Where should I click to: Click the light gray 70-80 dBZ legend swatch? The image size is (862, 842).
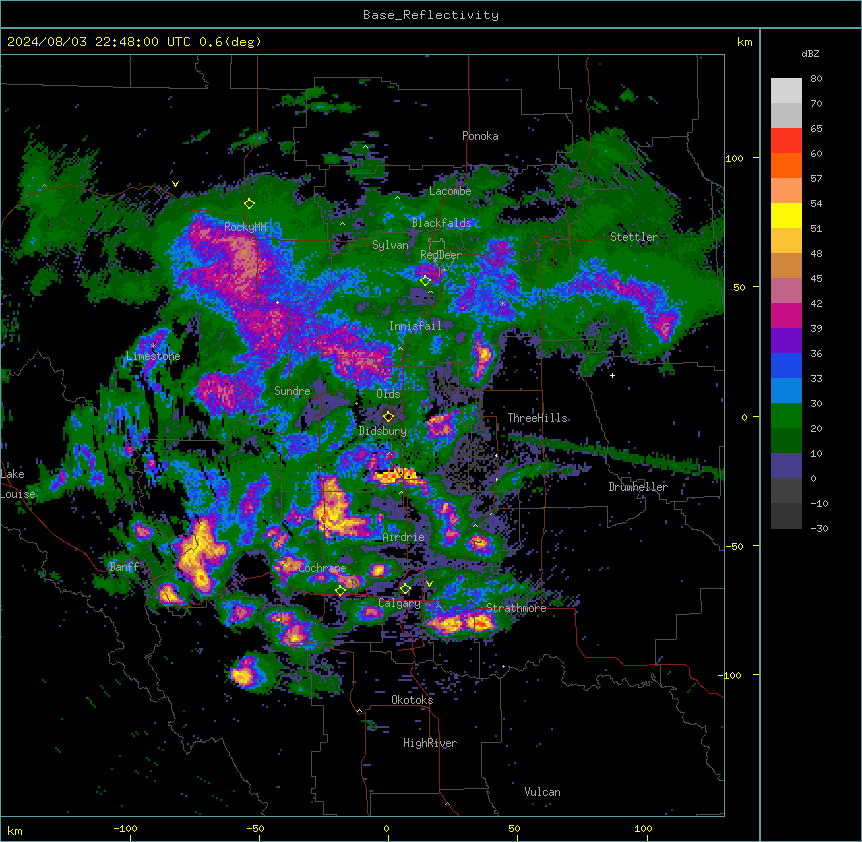[786, 91]
